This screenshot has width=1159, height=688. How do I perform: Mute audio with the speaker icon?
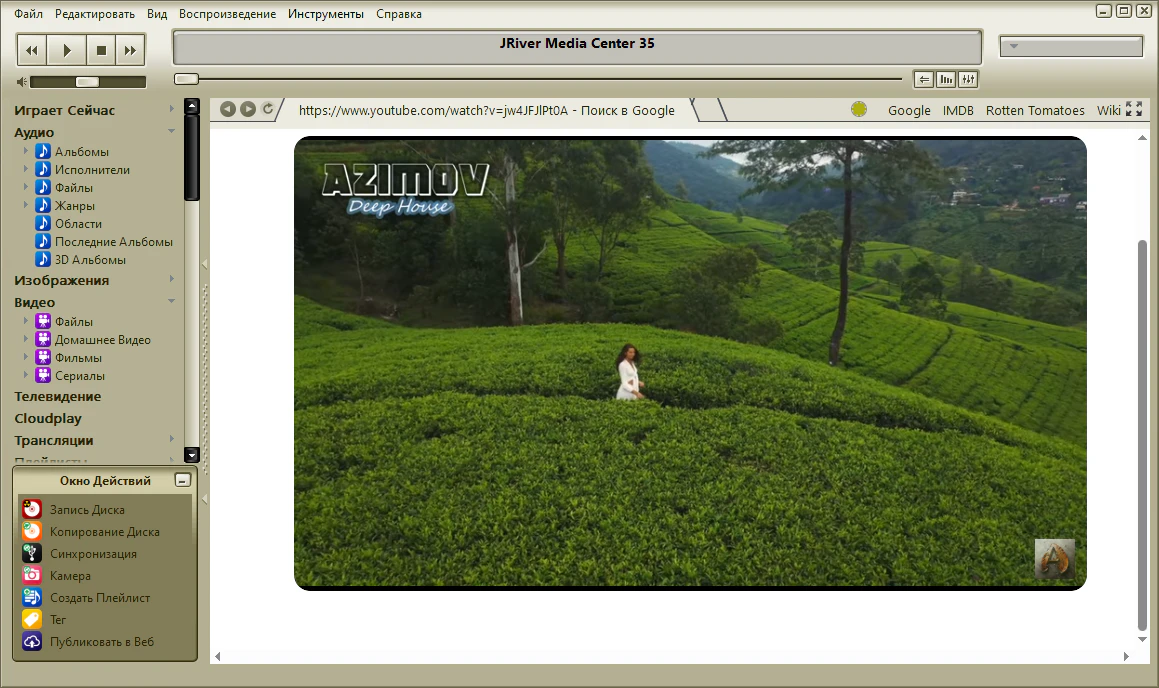(21, 82)
